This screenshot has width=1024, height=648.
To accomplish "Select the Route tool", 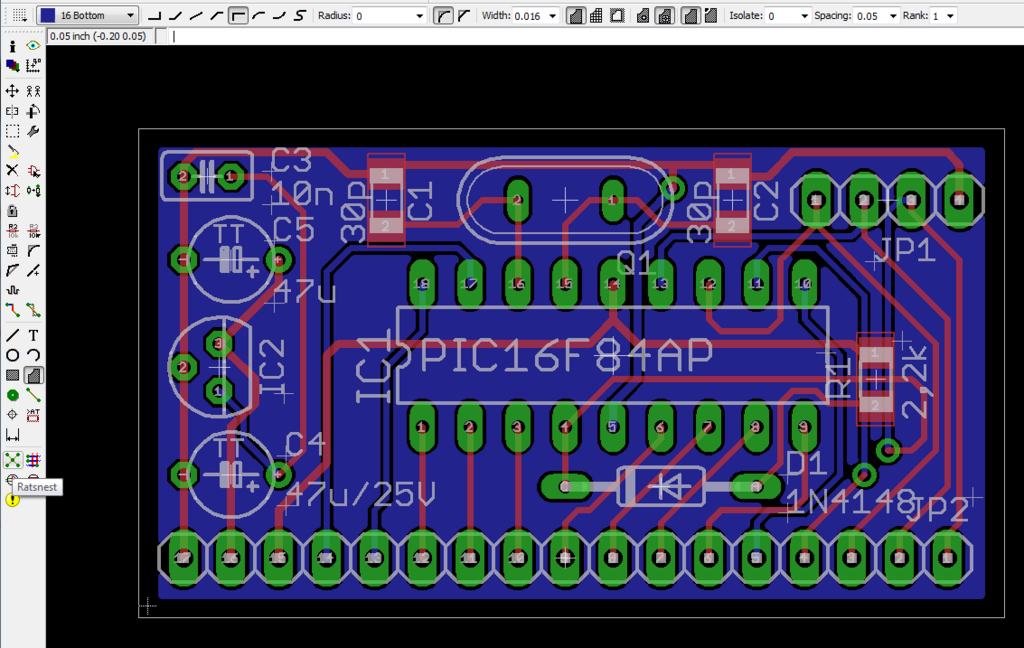I will [12, 310].
